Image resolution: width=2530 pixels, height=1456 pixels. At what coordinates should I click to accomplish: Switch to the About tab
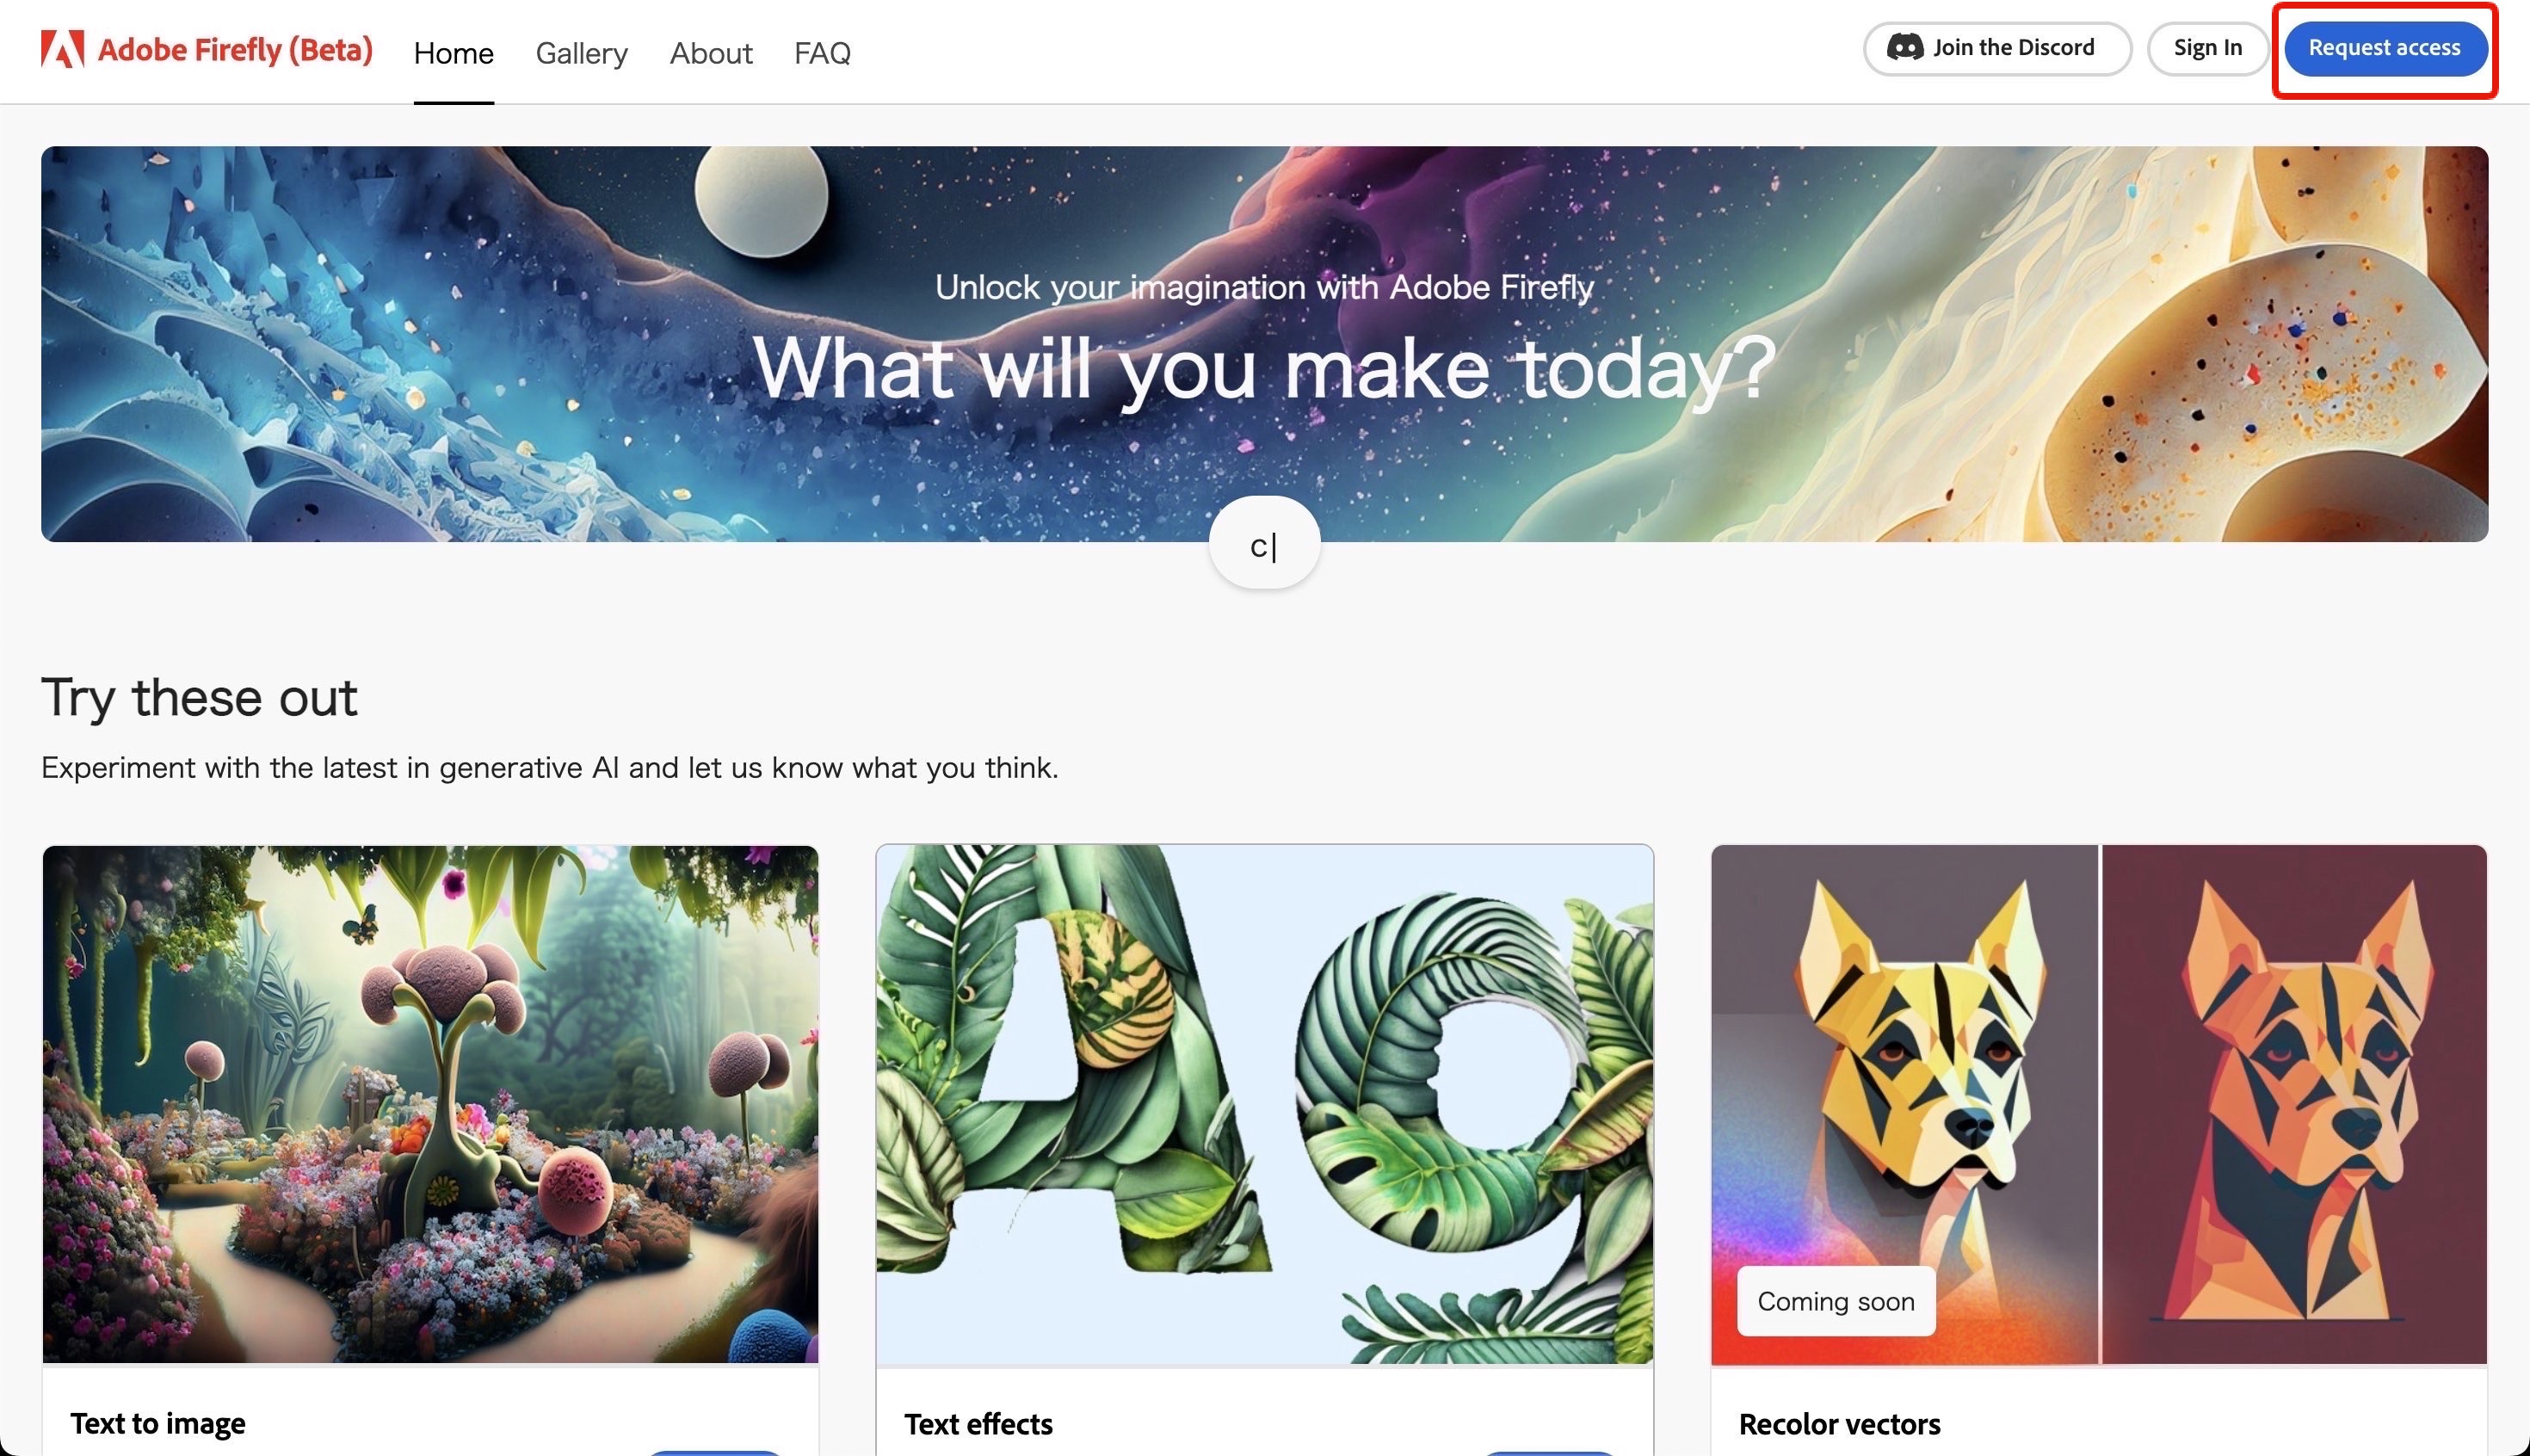(x=711, y=53)
